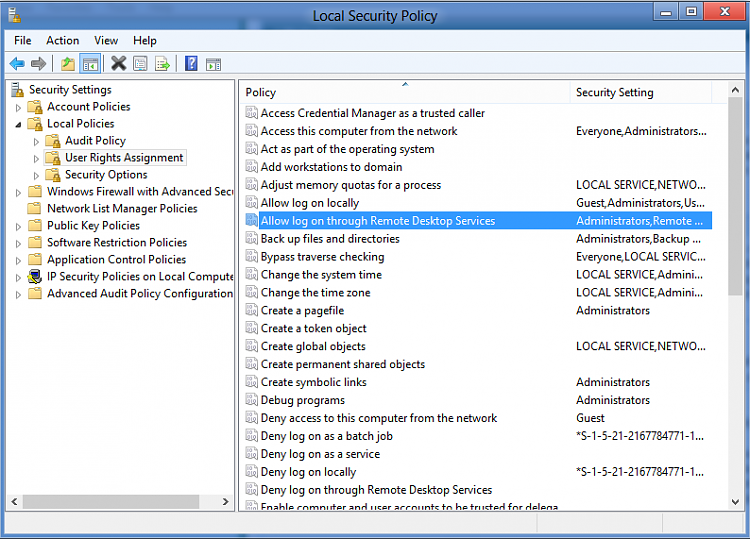Click the policy list vertical scrollbar thumb

(735, 197)
